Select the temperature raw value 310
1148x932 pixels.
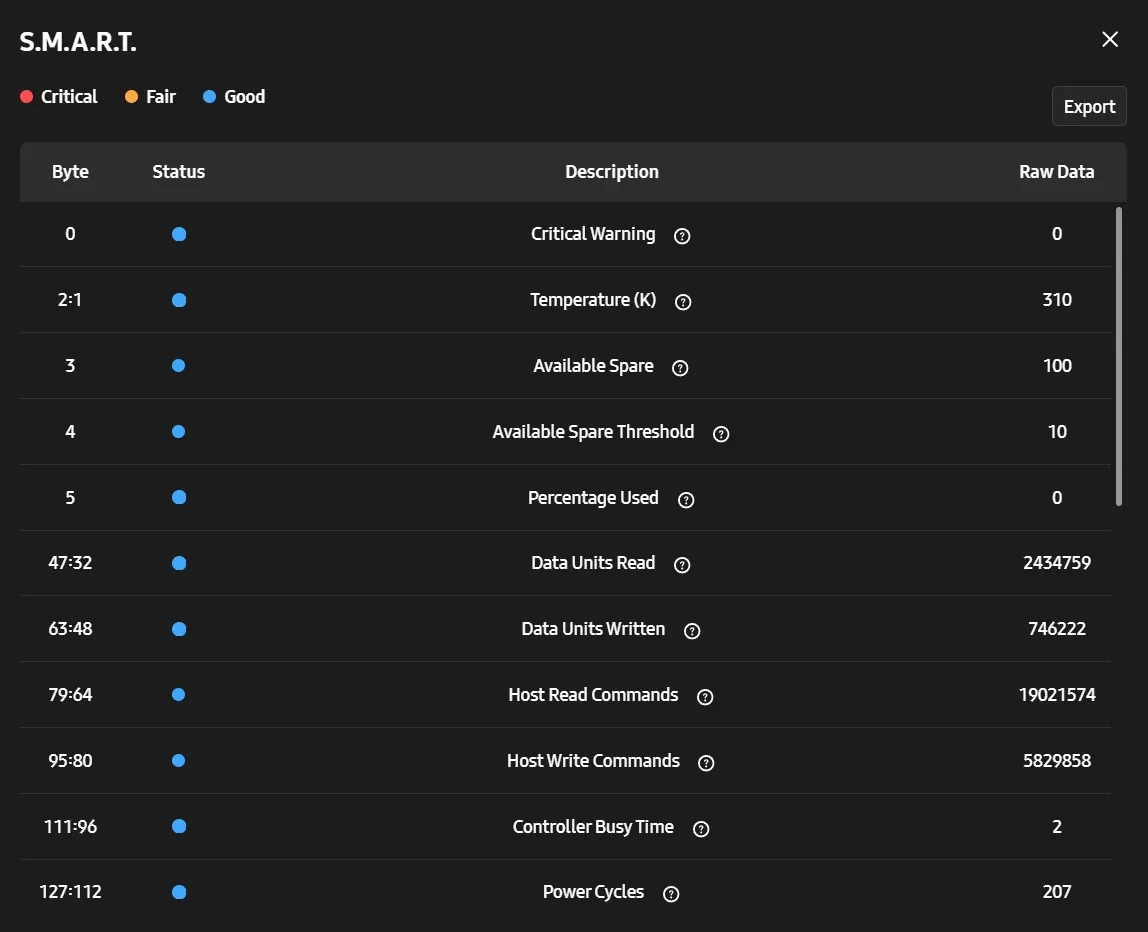pos(1056,299)
